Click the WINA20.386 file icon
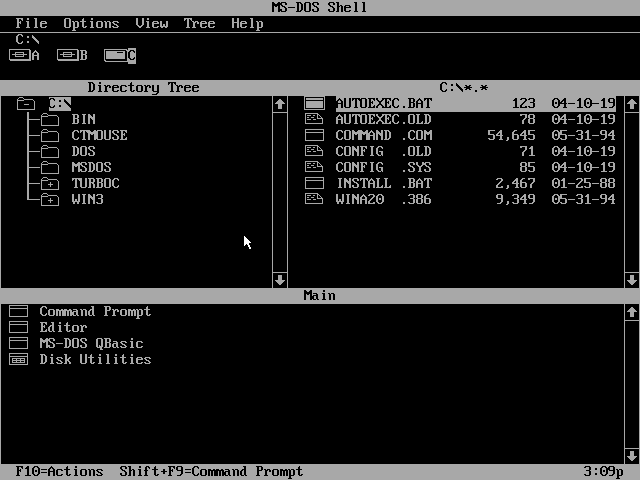Viewport: 640px width, 480px height. 314,199
